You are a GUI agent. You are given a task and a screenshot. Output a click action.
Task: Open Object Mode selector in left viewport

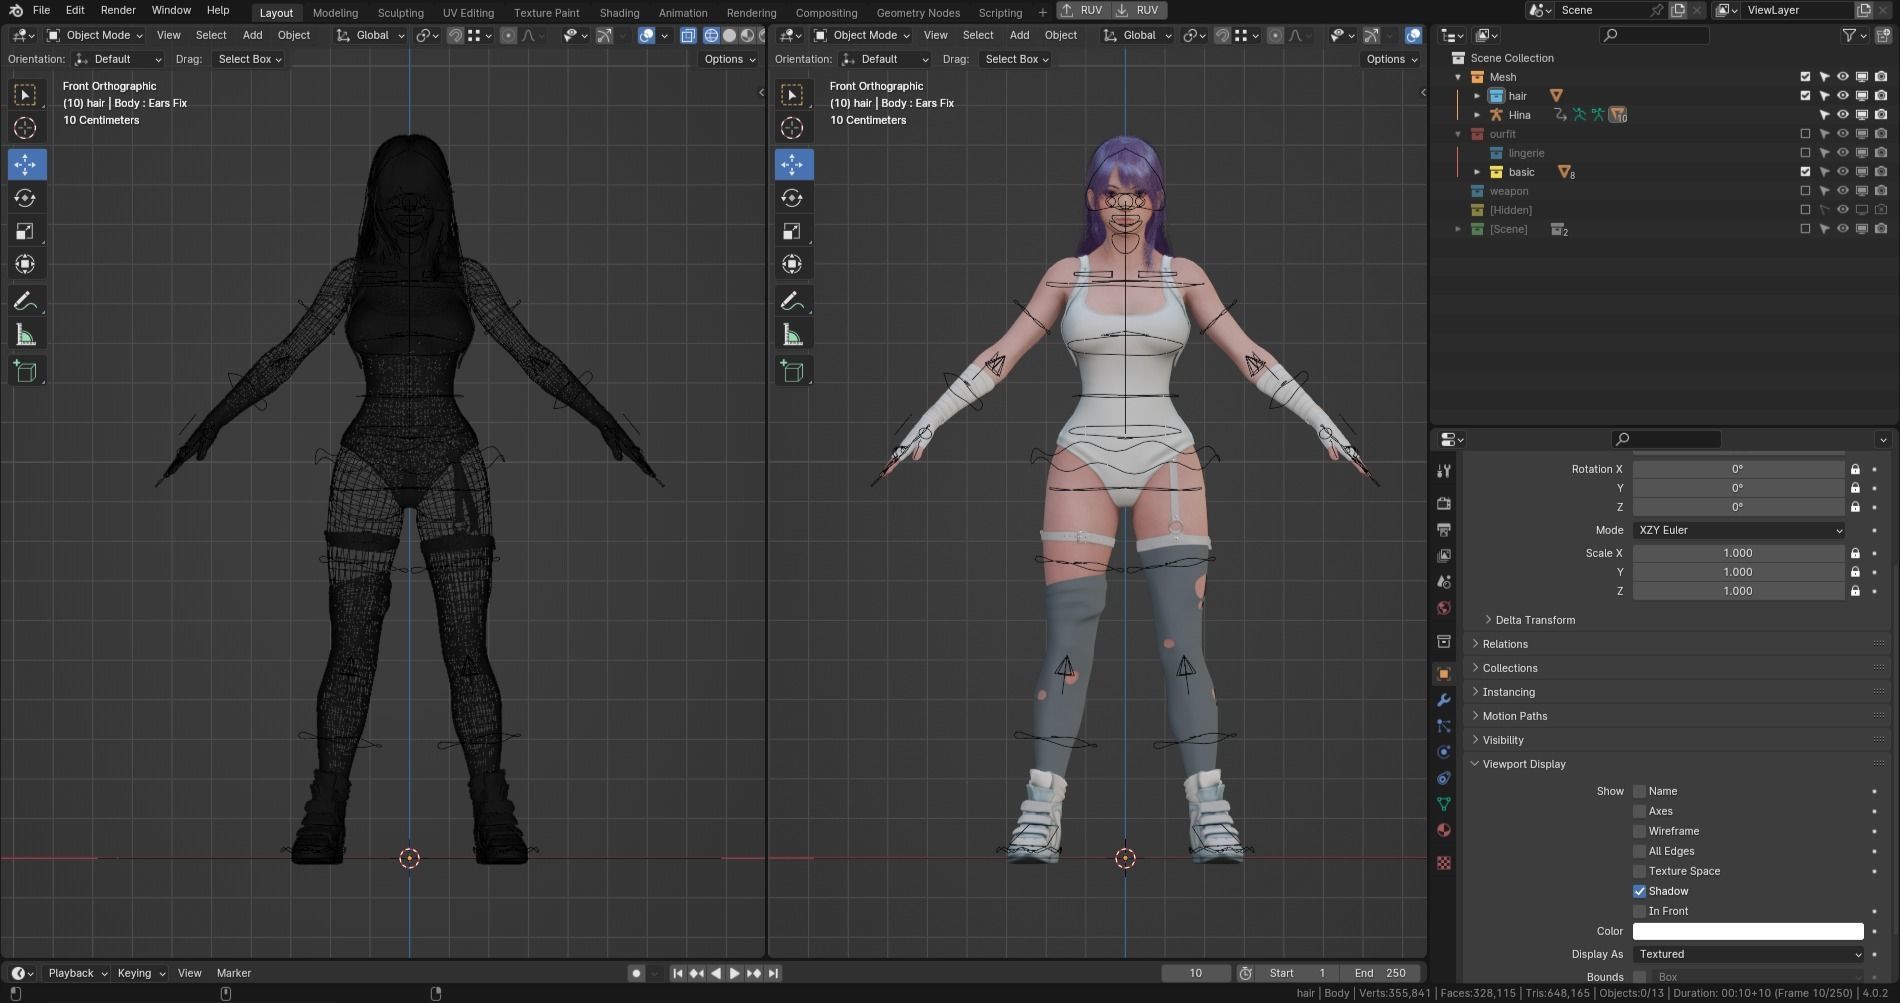point(95,35)
